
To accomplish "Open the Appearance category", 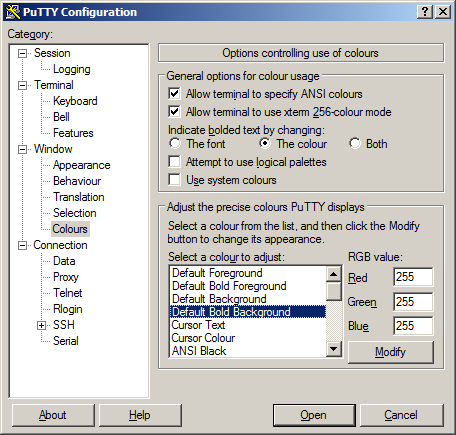I will pyautogui.click(x=82, y=165).
